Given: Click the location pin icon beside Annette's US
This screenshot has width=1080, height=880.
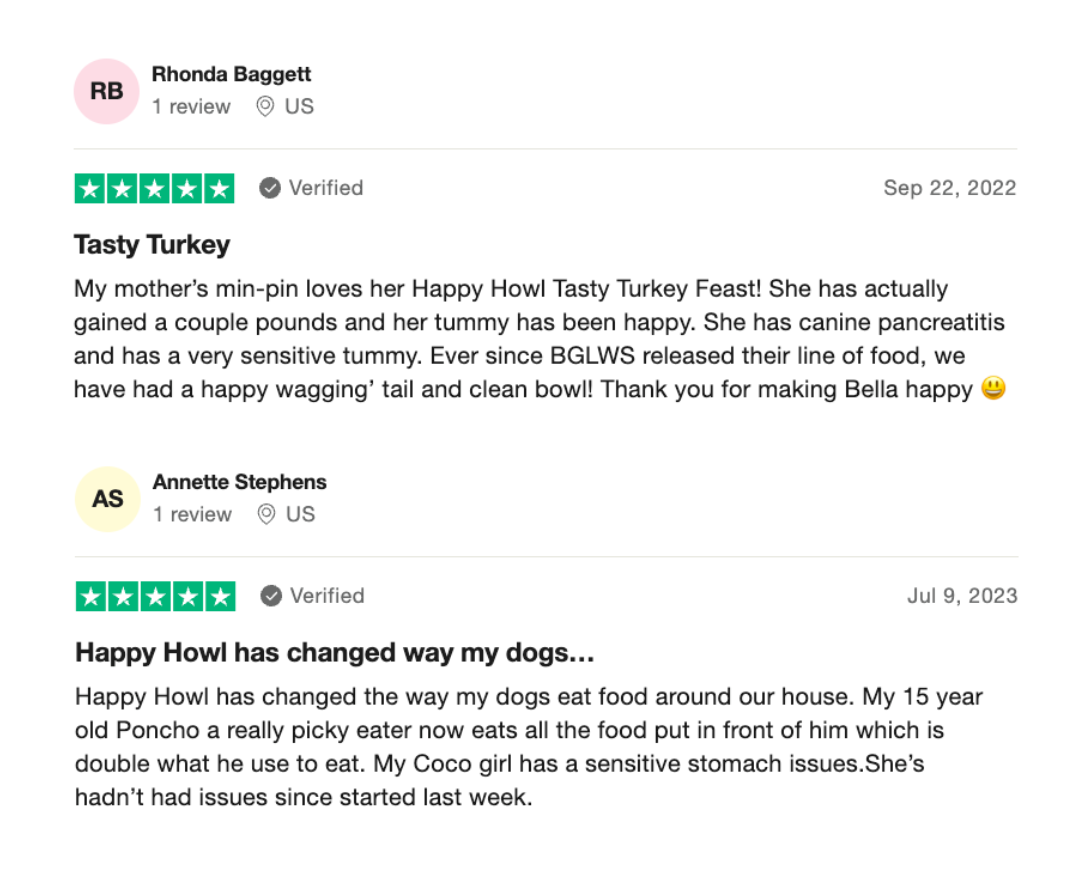Looking at the screenshot, I should [x=266, y=514].
